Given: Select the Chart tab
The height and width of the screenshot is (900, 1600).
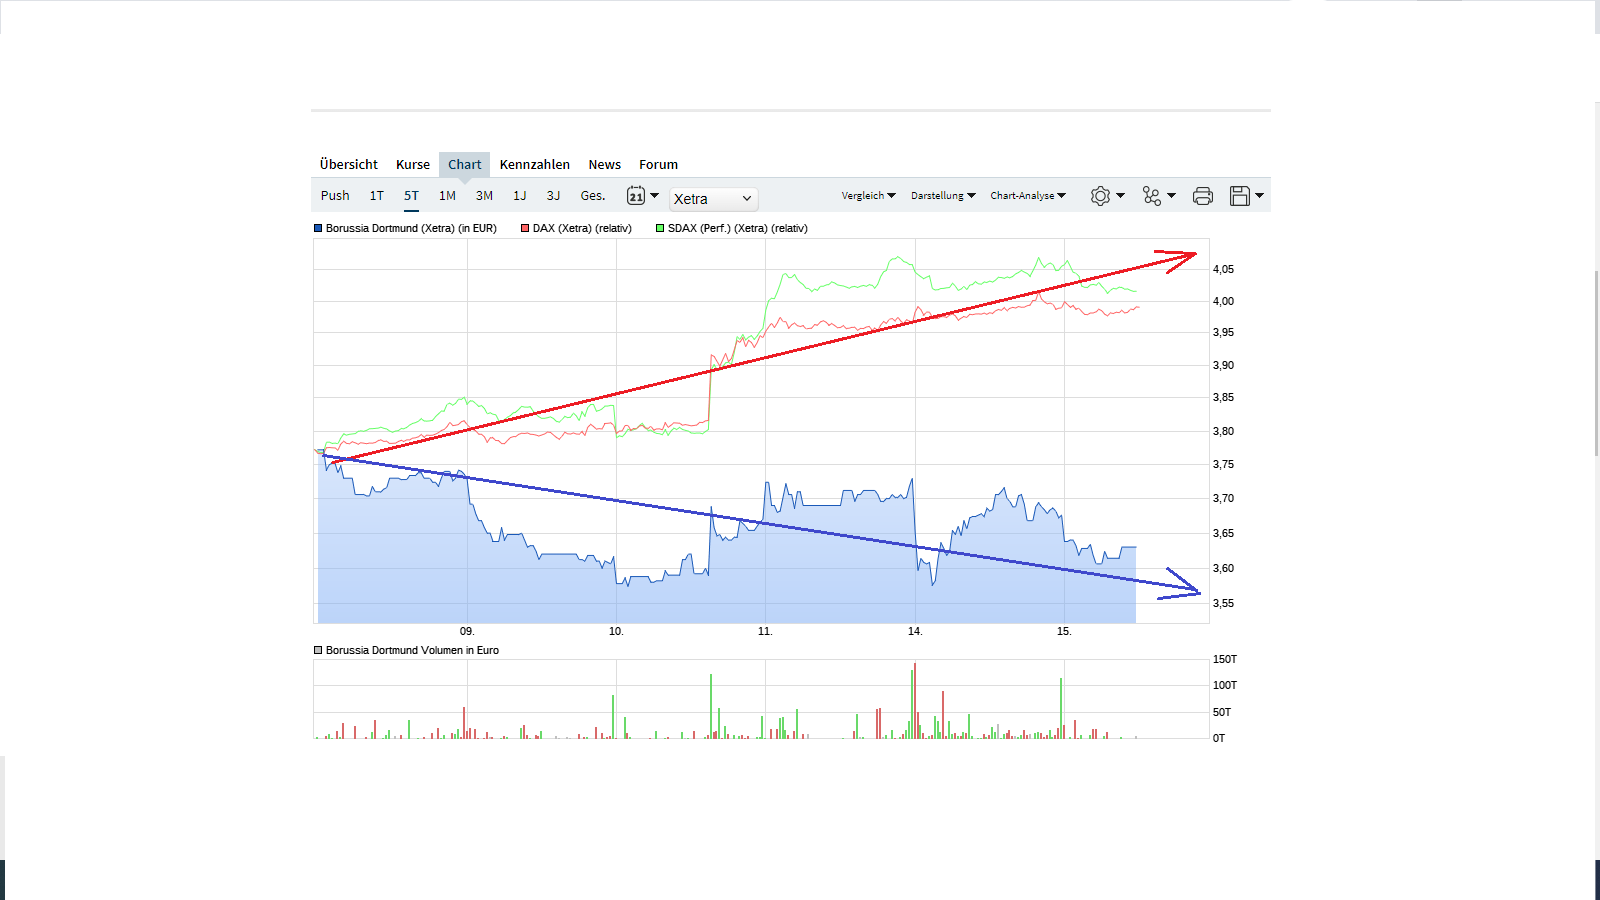Looking at the screenshot, I should pyautogui.click(x=465, y=165).
